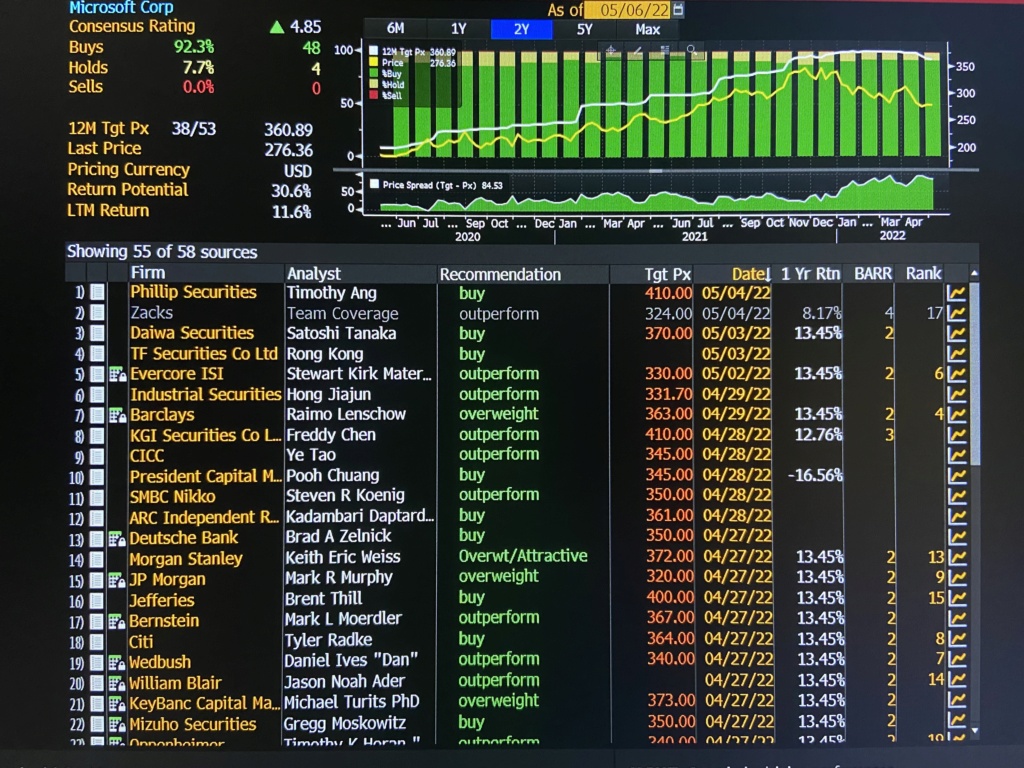Sort table by 1 Yr Rtn column header

click(x=810, y=274)
